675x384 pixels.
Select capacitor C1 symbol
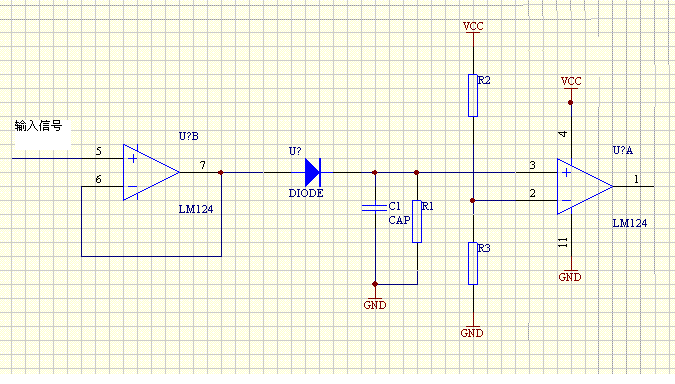(x=375, y=208)
